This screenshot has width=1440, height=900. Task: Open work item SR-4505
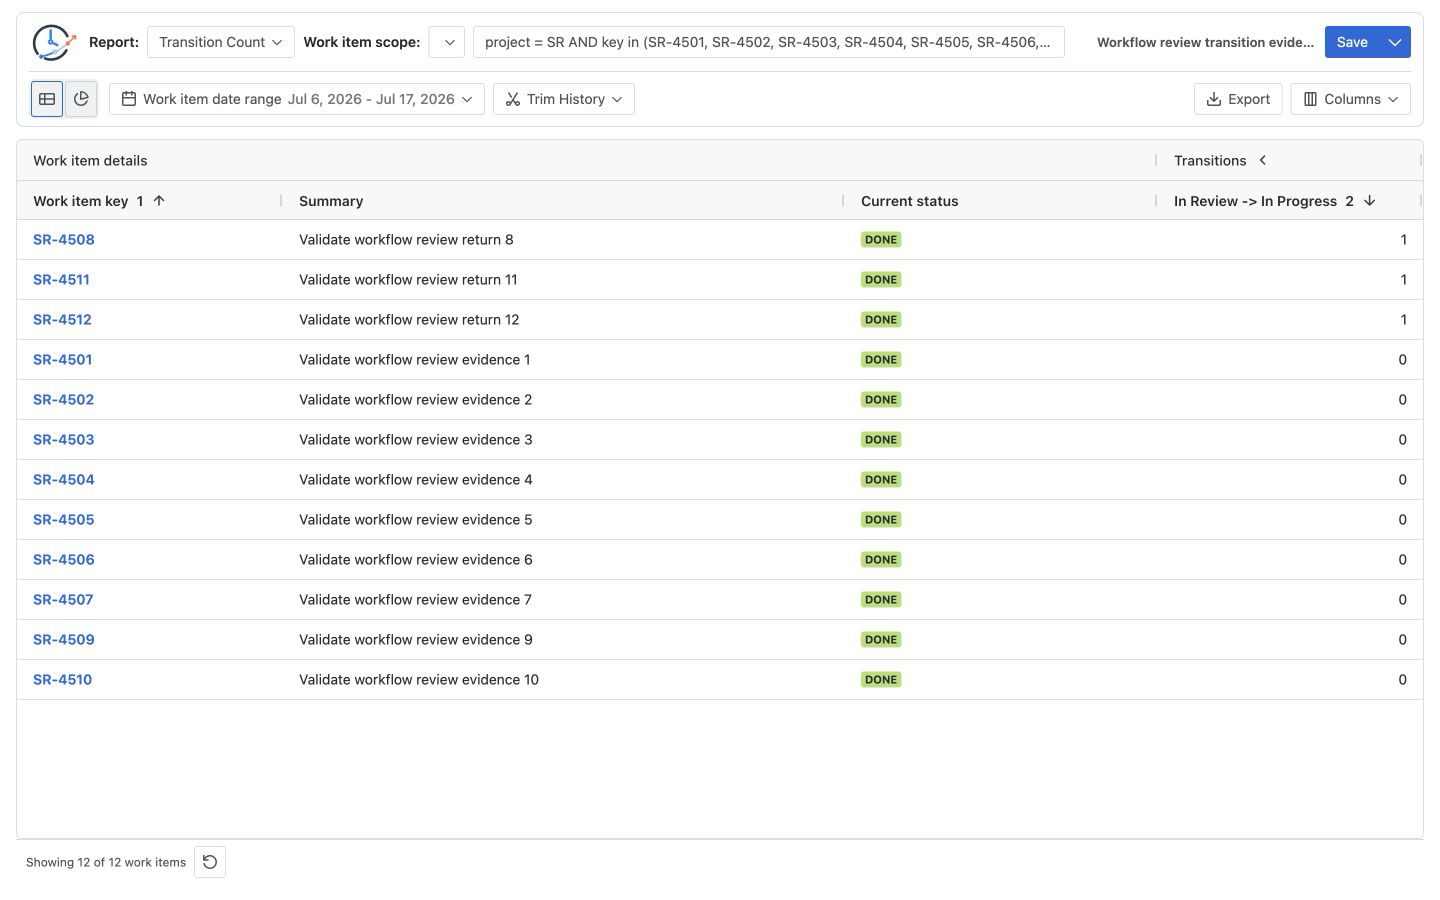pos(64,520)
